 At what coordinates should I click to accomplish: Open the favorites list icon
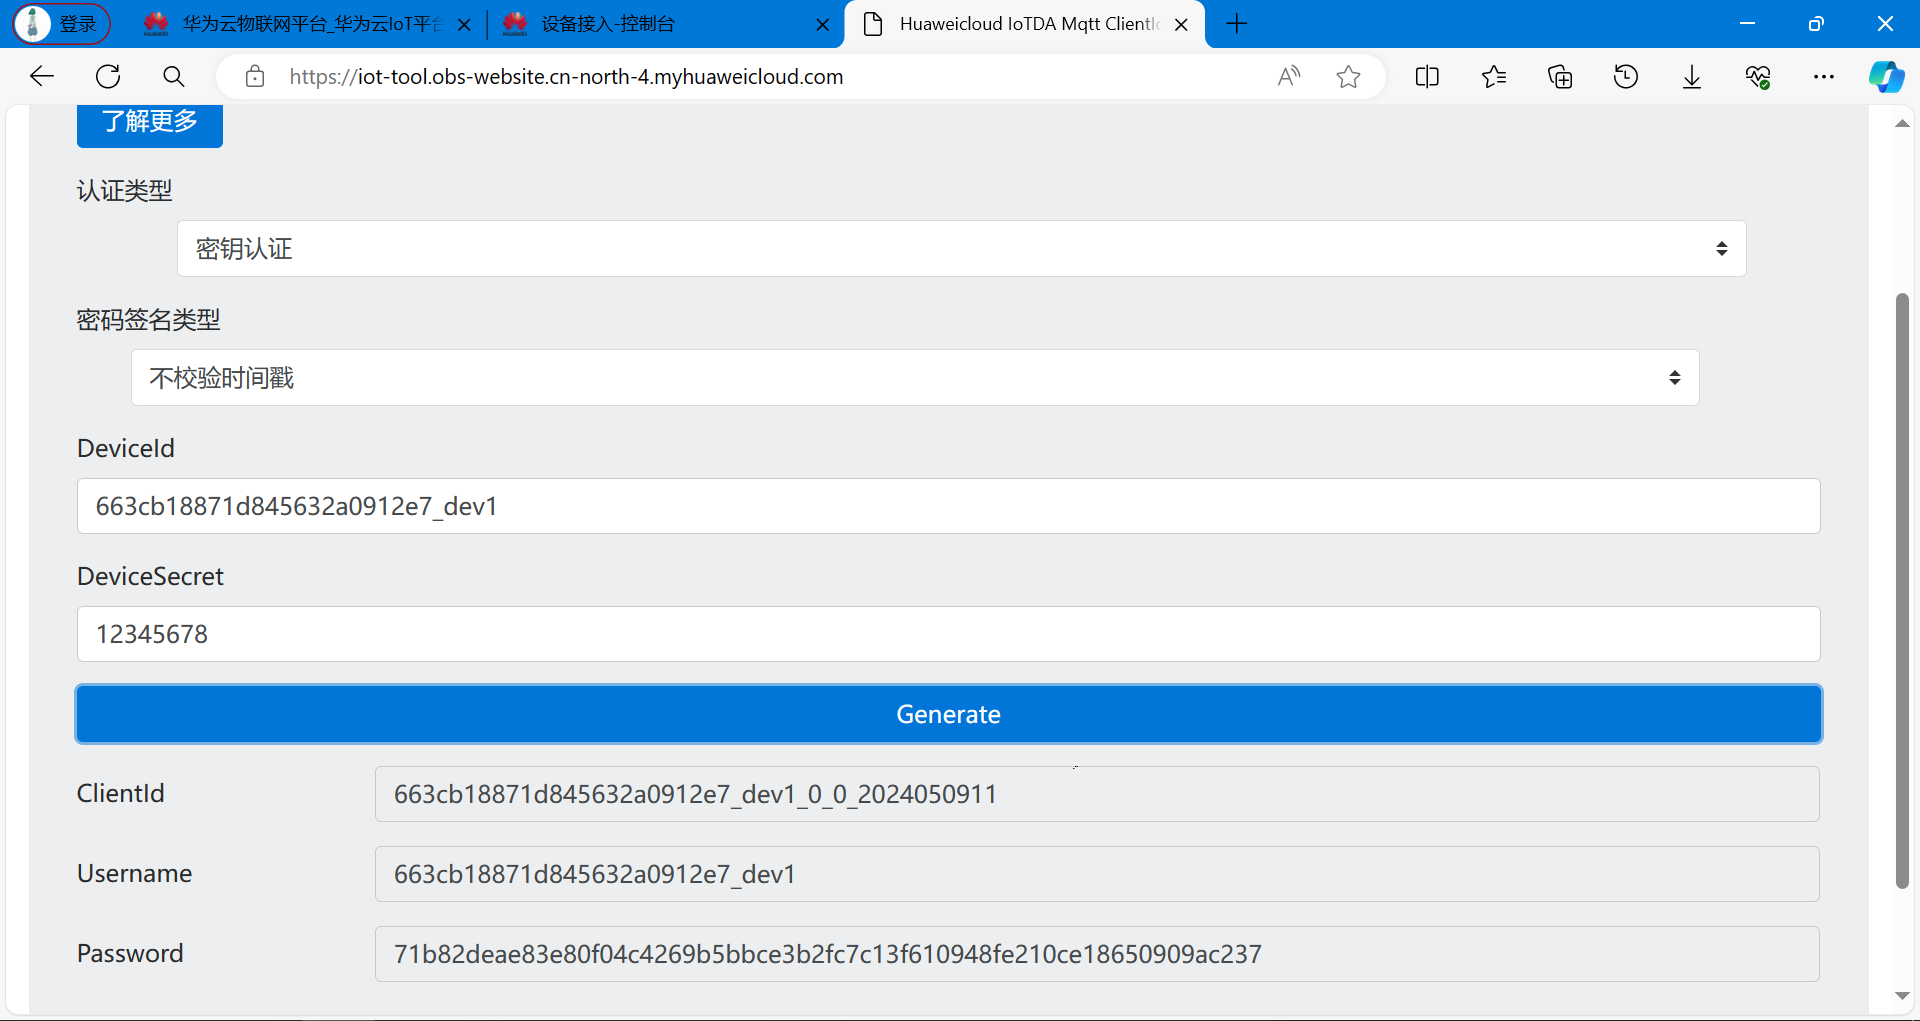tap(1494, 76)
